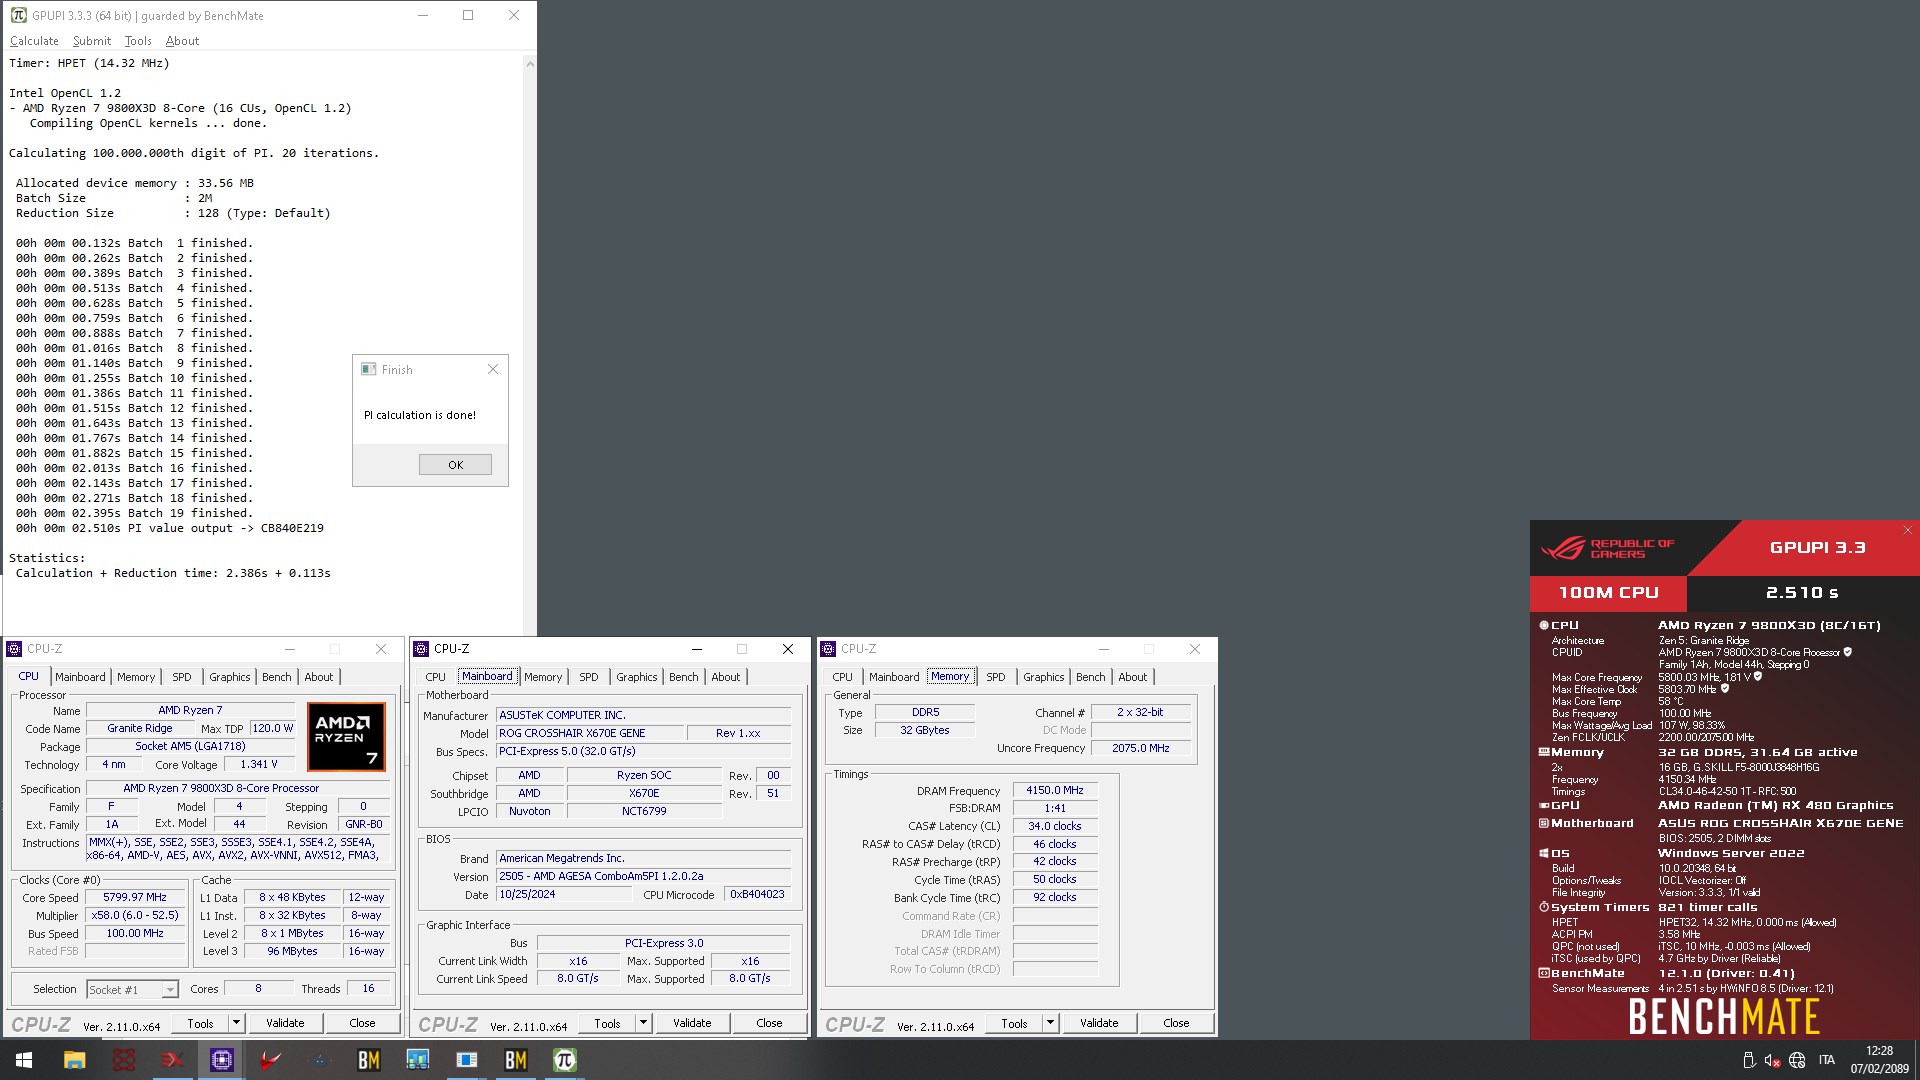Switch to GPUPI via the green pi taskbar icon
This screenshot has height=1080, width=1920.
(564, 1060)
